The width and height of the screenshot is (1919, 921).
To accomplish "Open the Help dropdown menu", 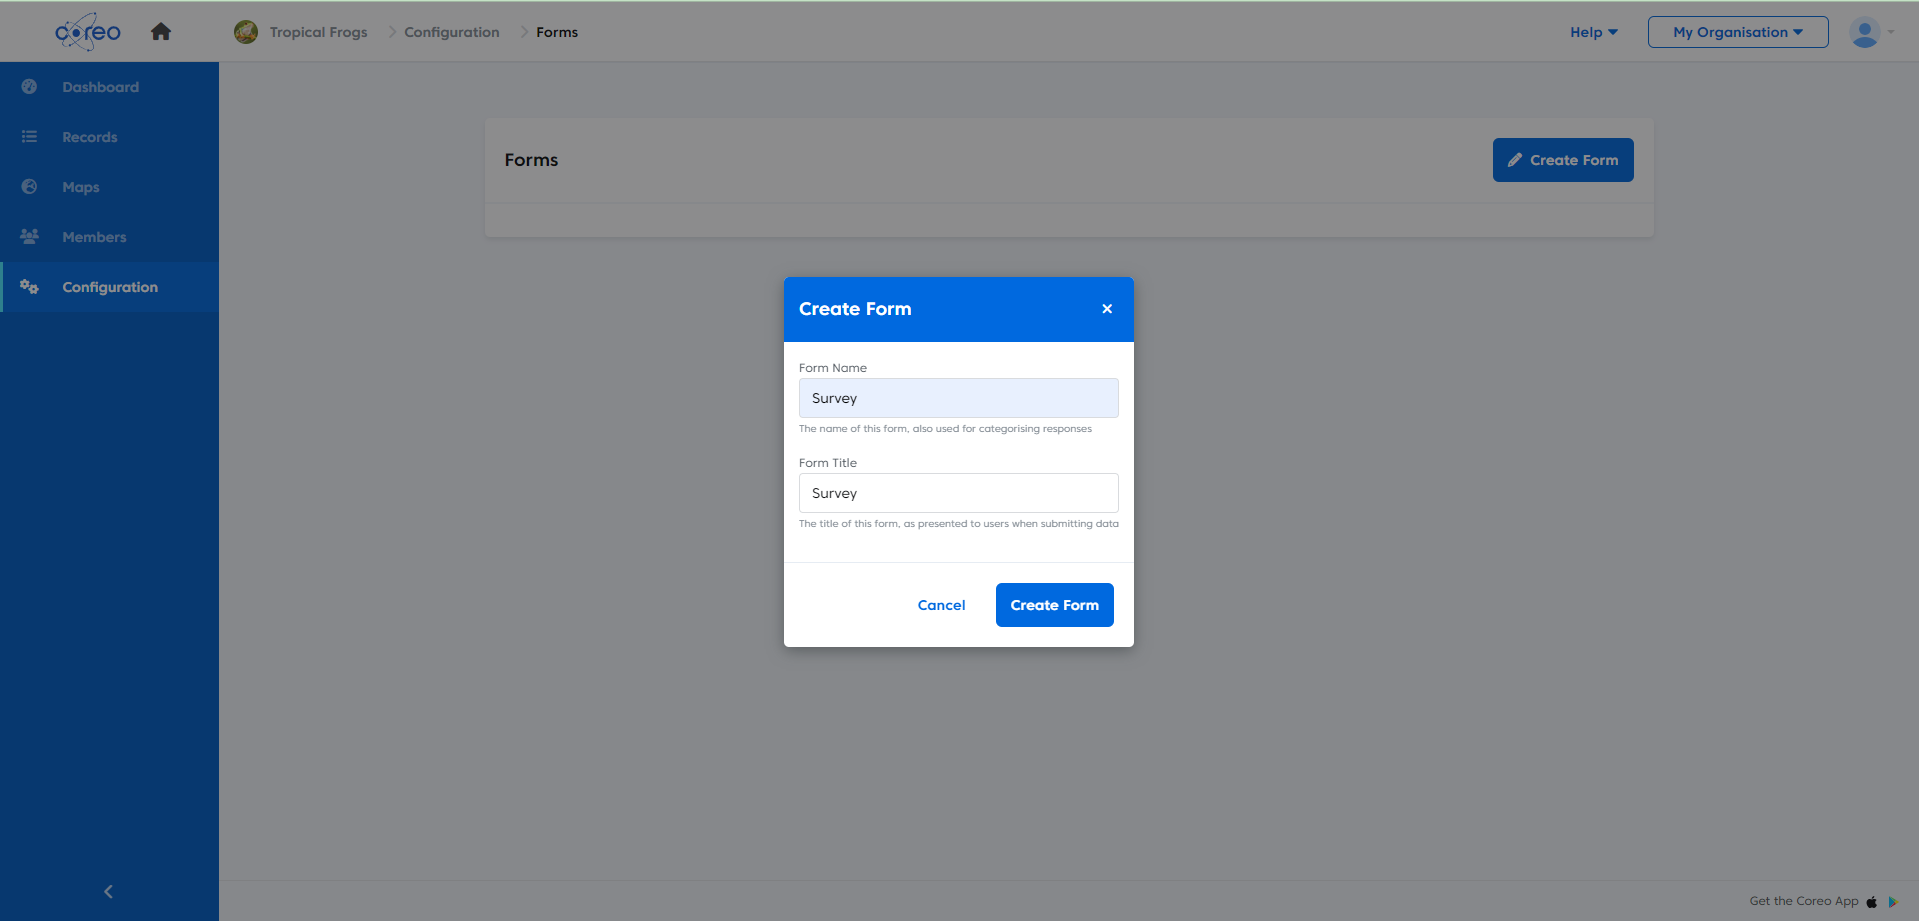I will tap(1592, 31).
